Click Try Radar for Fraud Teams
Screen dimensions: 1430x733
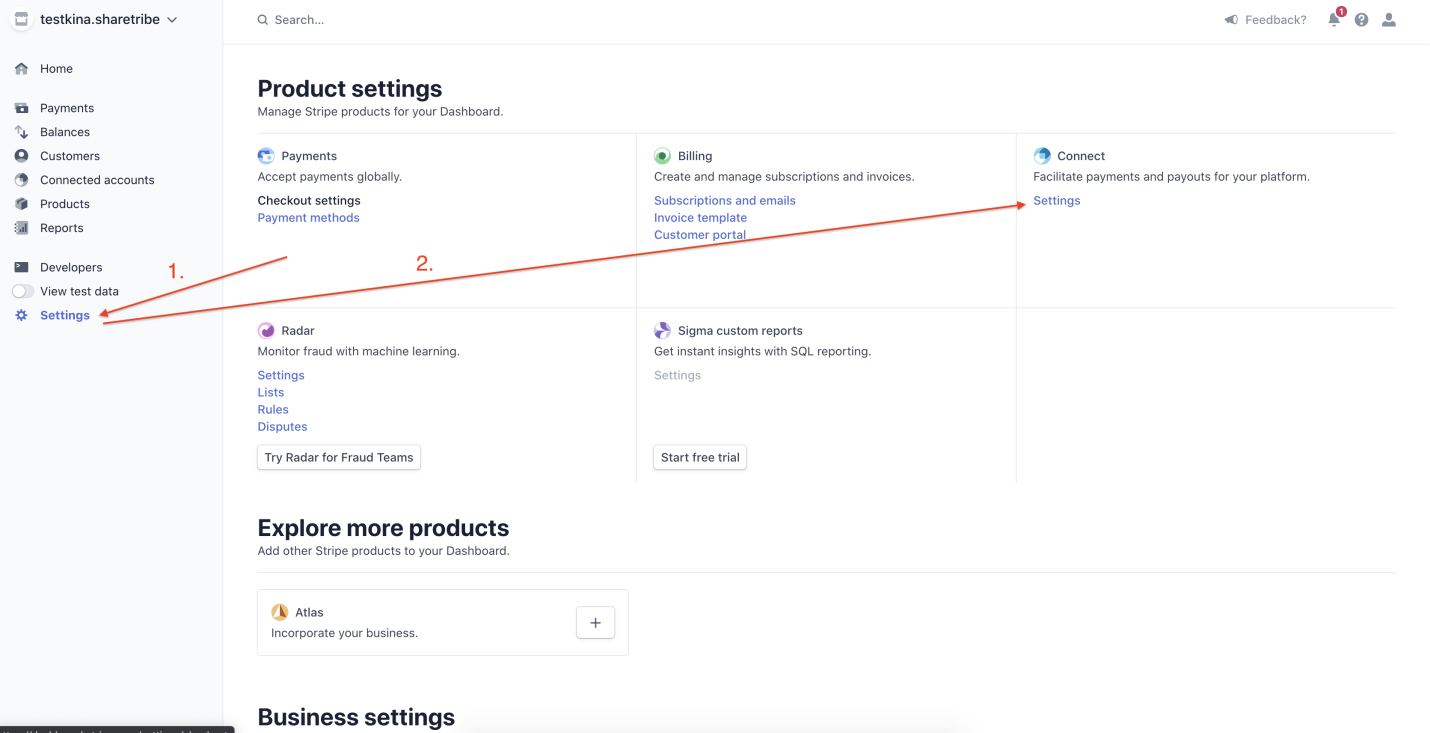click(338, 457)
